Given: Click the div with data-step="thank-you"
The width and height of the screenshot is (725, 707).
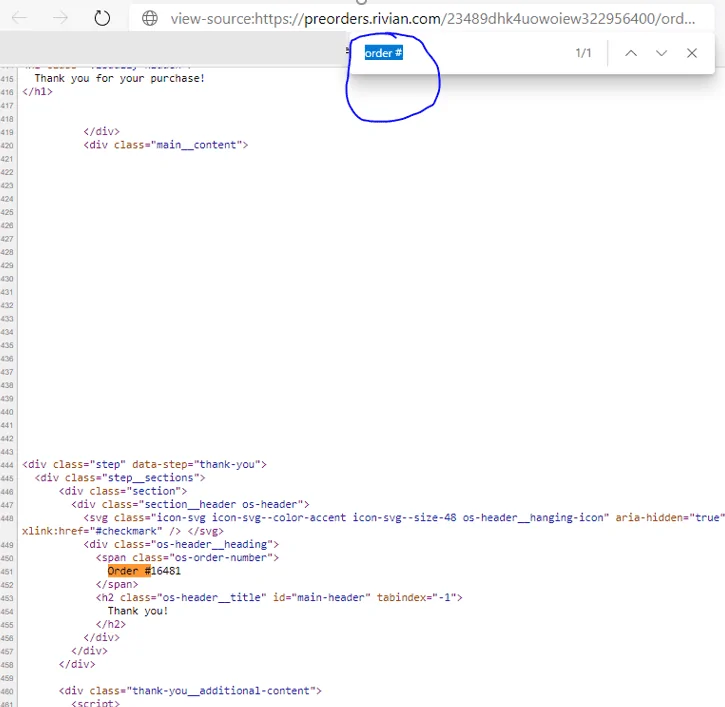Looking at the screenshot, I should pos(144,464).
